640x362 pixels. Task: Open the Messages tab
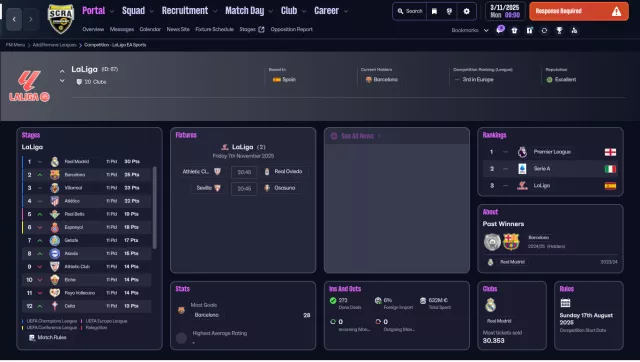[122, 29]
